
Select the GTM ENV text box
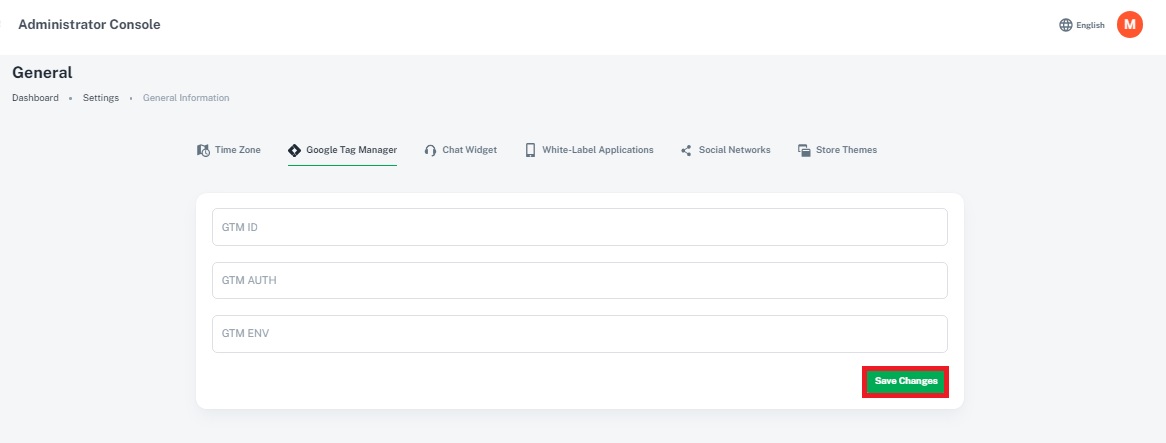(x=579, y=334)
